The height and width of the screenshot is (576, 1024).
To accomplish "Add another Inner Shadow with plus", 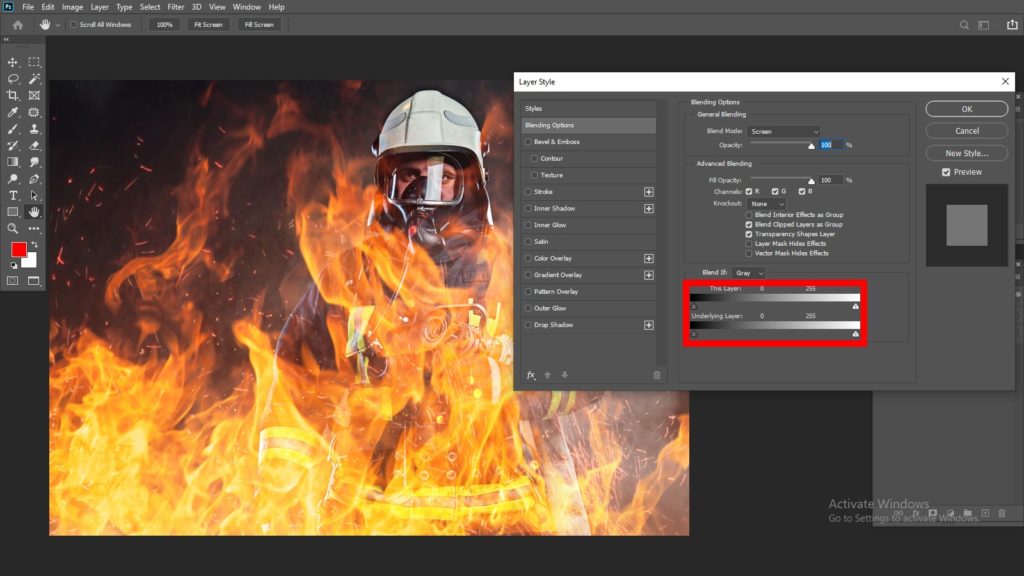I will tap(648, 208).
